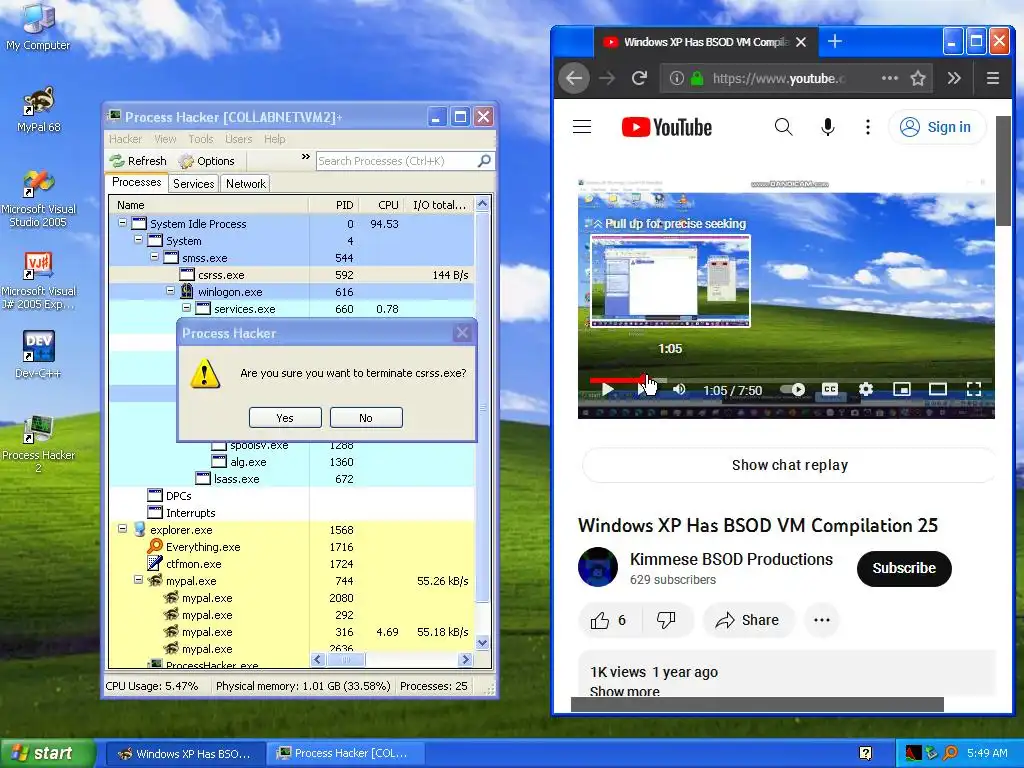This screenshot has height=768, width=1024.
Task: Open Microsoft Visual Studio 2005 shortcut
Action: coord(38,199)
